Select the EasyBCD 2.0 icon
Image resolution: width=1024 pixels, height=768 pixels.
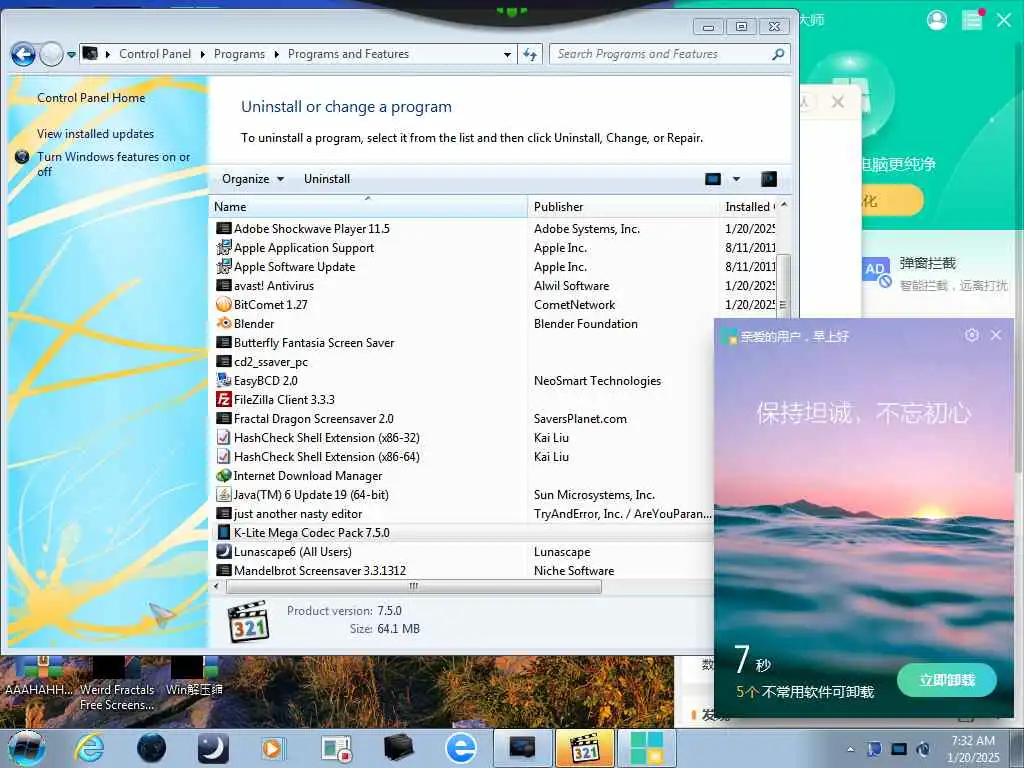tap(224, 380)
